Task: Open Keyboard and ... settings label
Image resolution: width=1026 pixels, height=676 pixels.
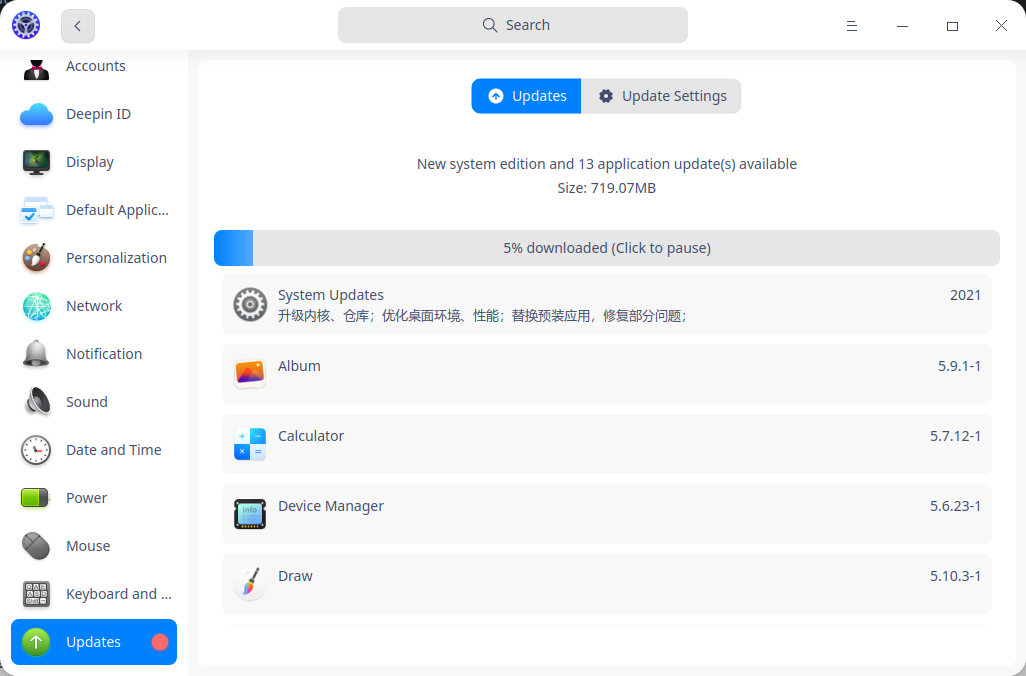Action: 119,594
